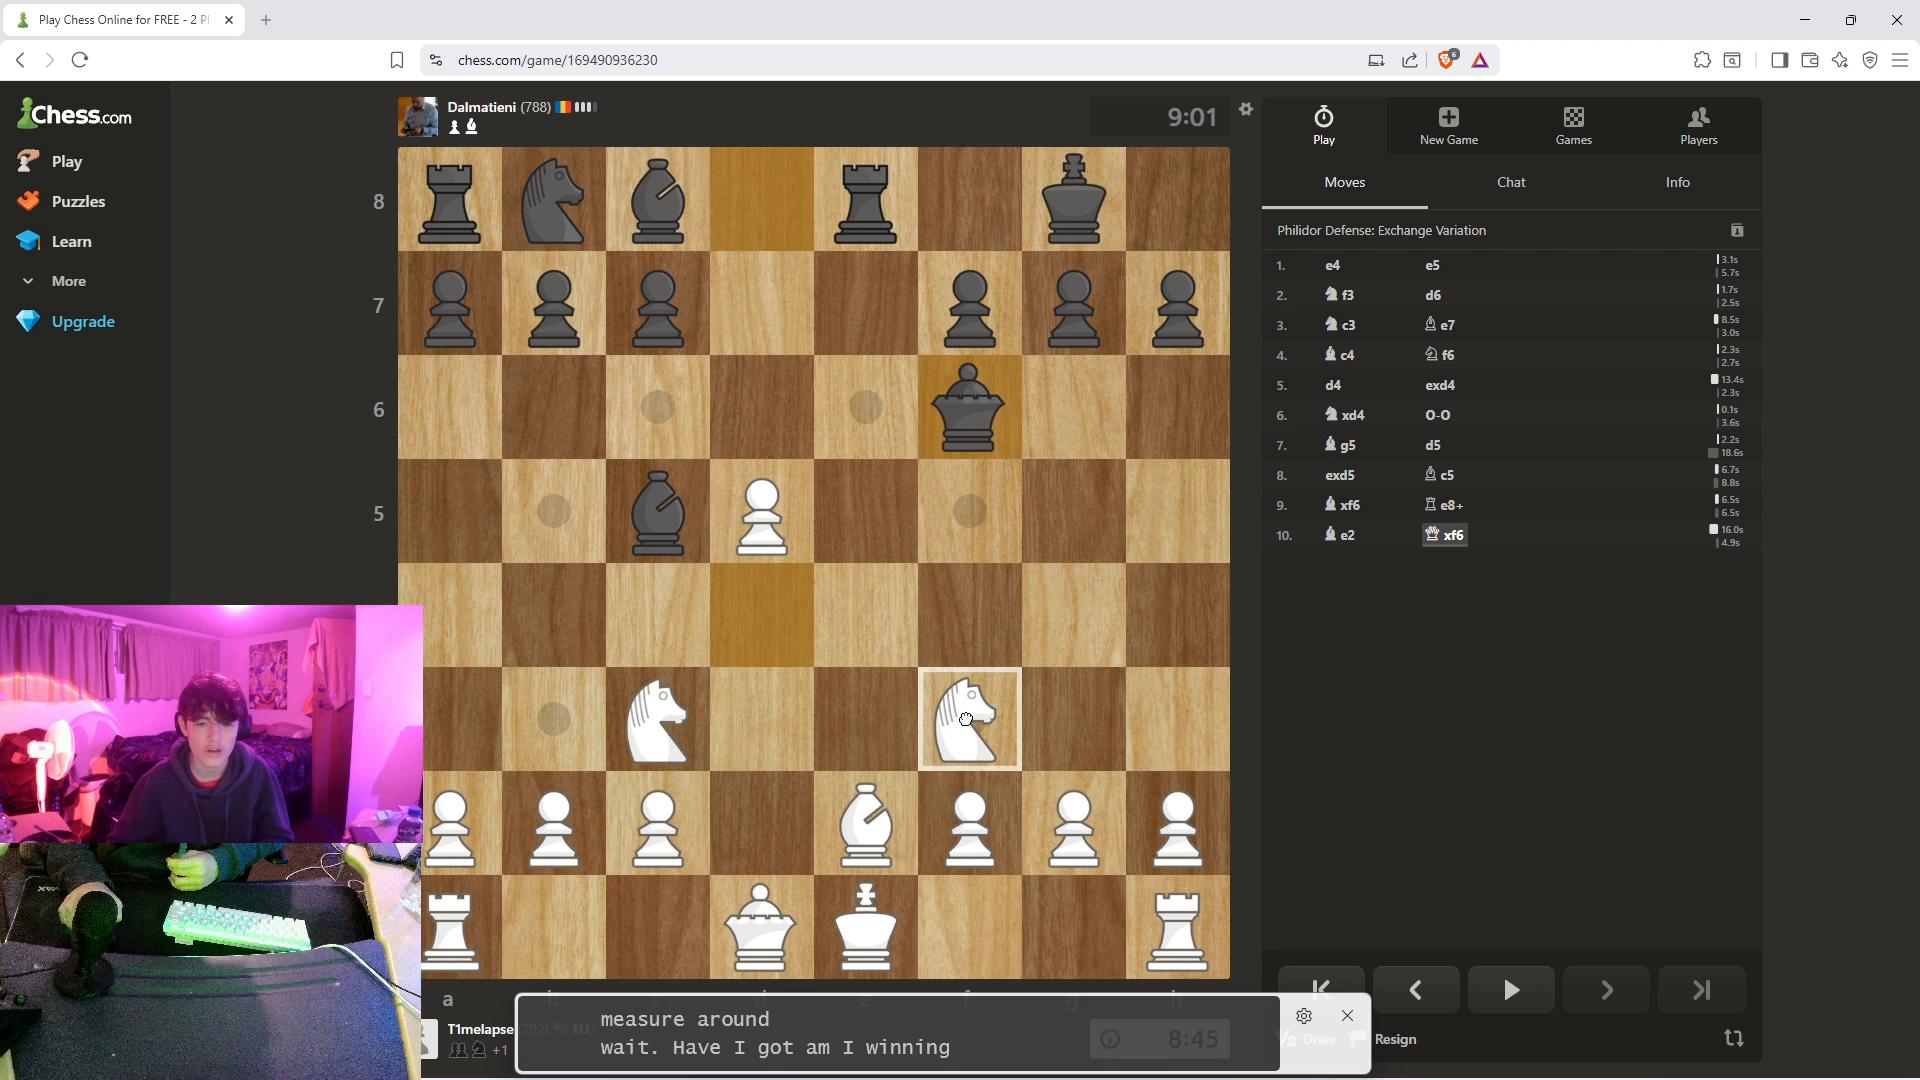
Task: Click the Resign button
Action: [x=1395, y=1039]
